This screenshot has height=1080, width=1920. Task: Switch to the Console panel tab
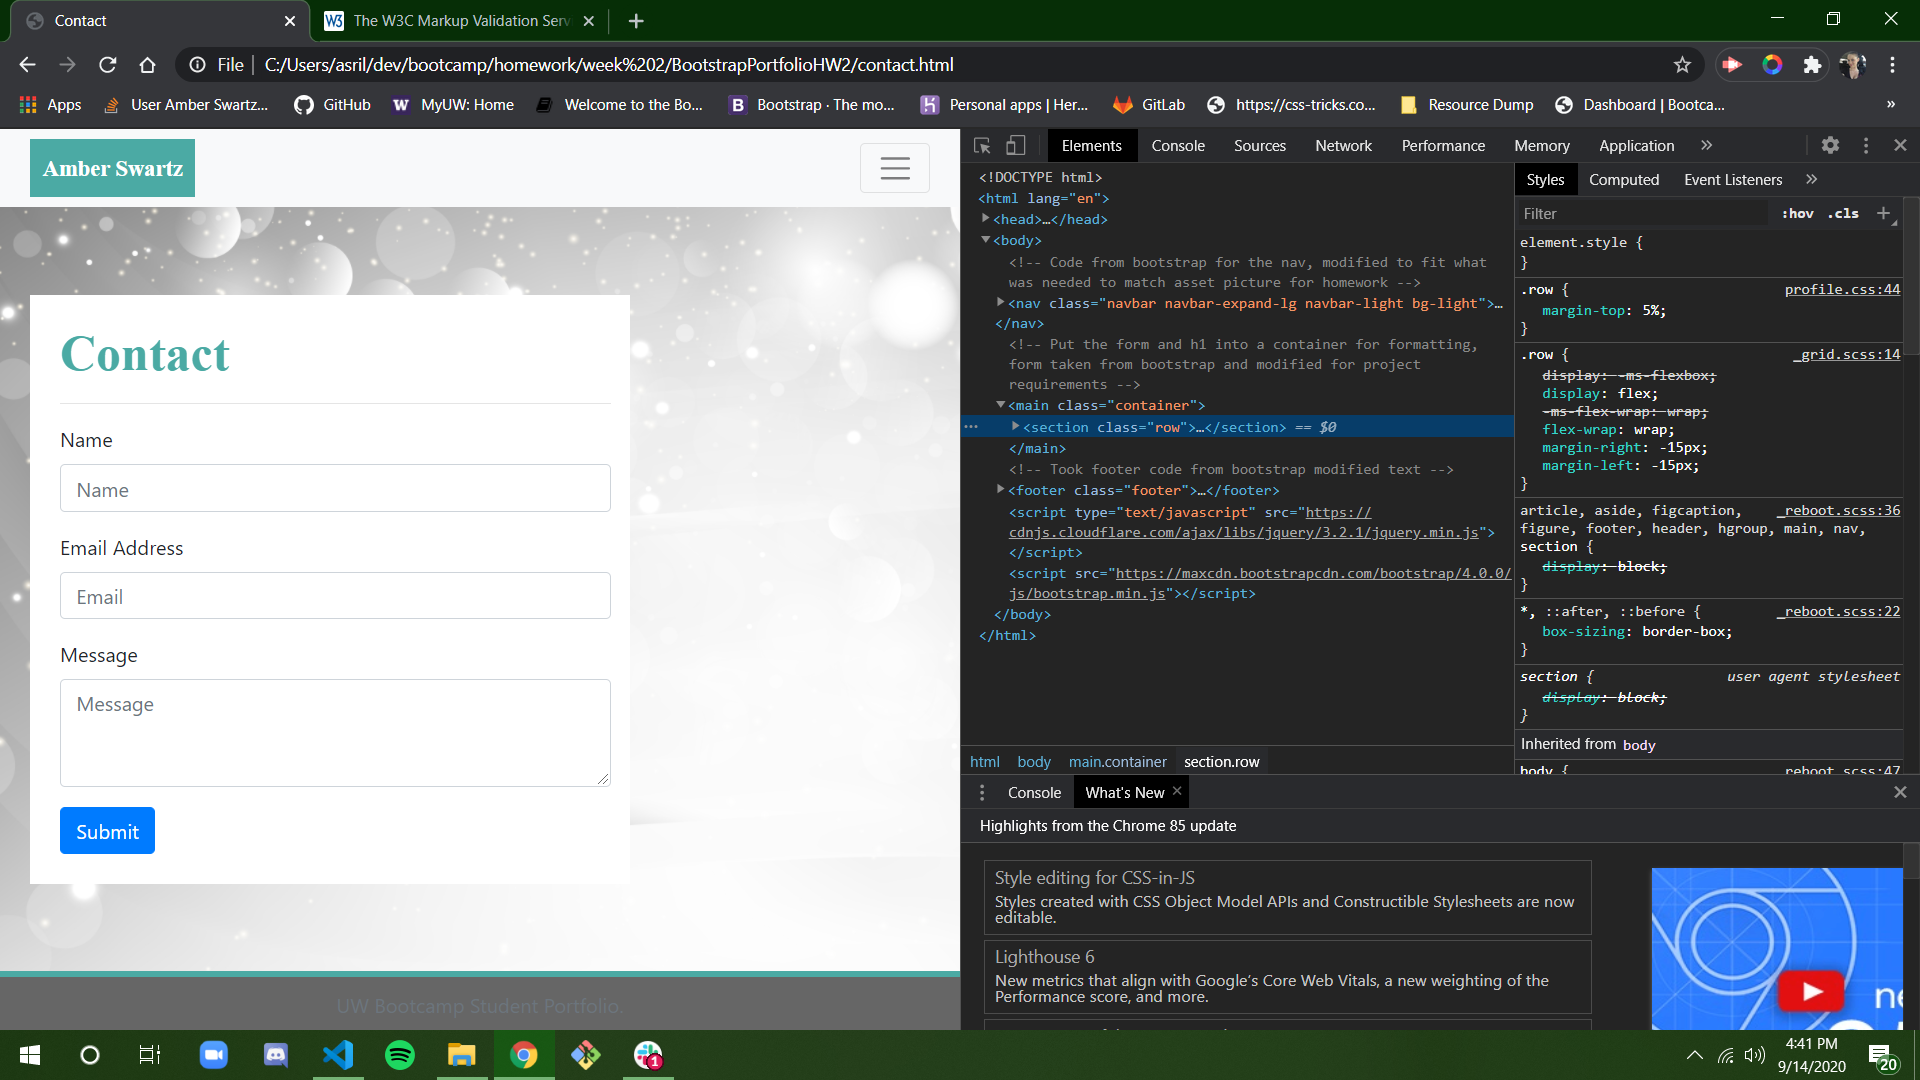1178,145
